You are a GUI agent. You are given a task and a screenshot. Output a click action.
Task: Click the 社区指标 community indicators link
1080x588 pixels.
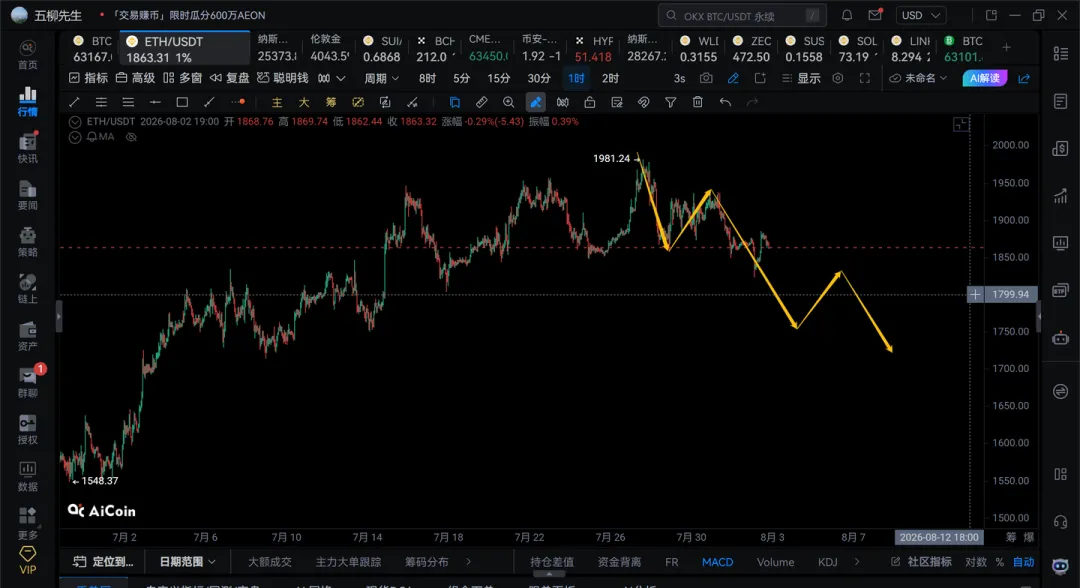click(922, 562)
